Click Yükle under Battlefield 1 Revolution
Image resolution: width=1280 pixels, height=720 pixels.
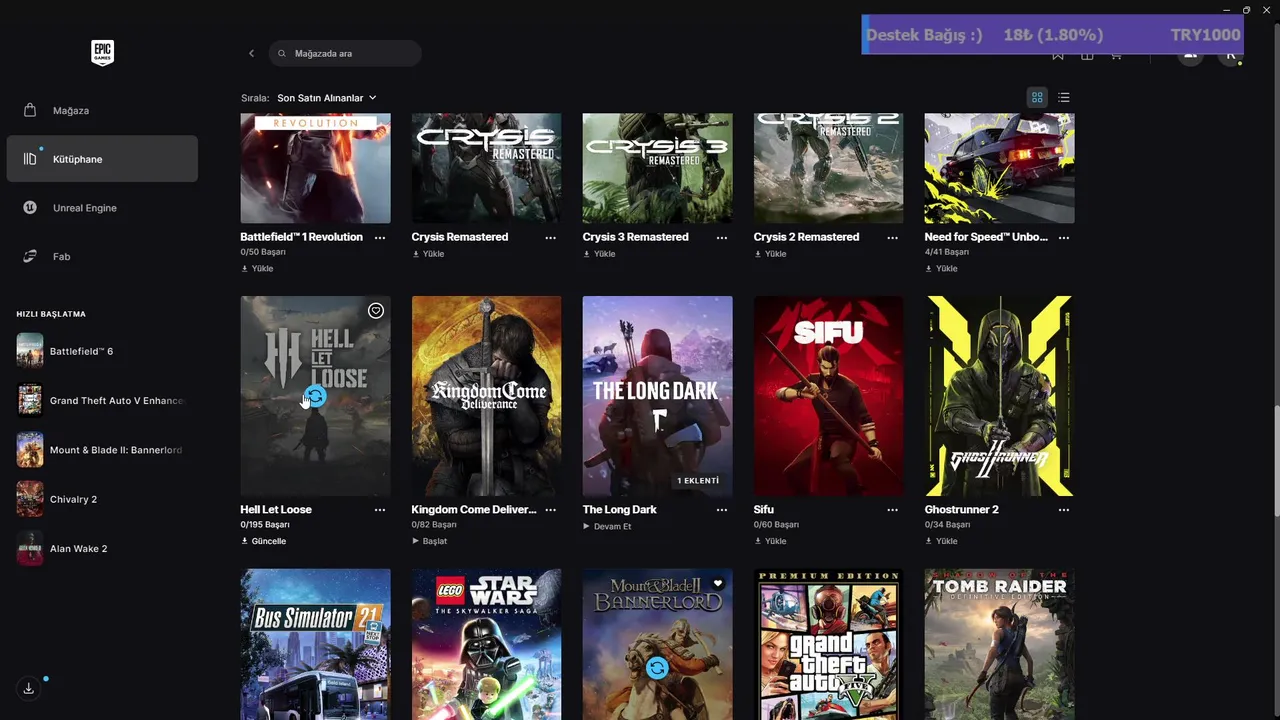(257, 268)
